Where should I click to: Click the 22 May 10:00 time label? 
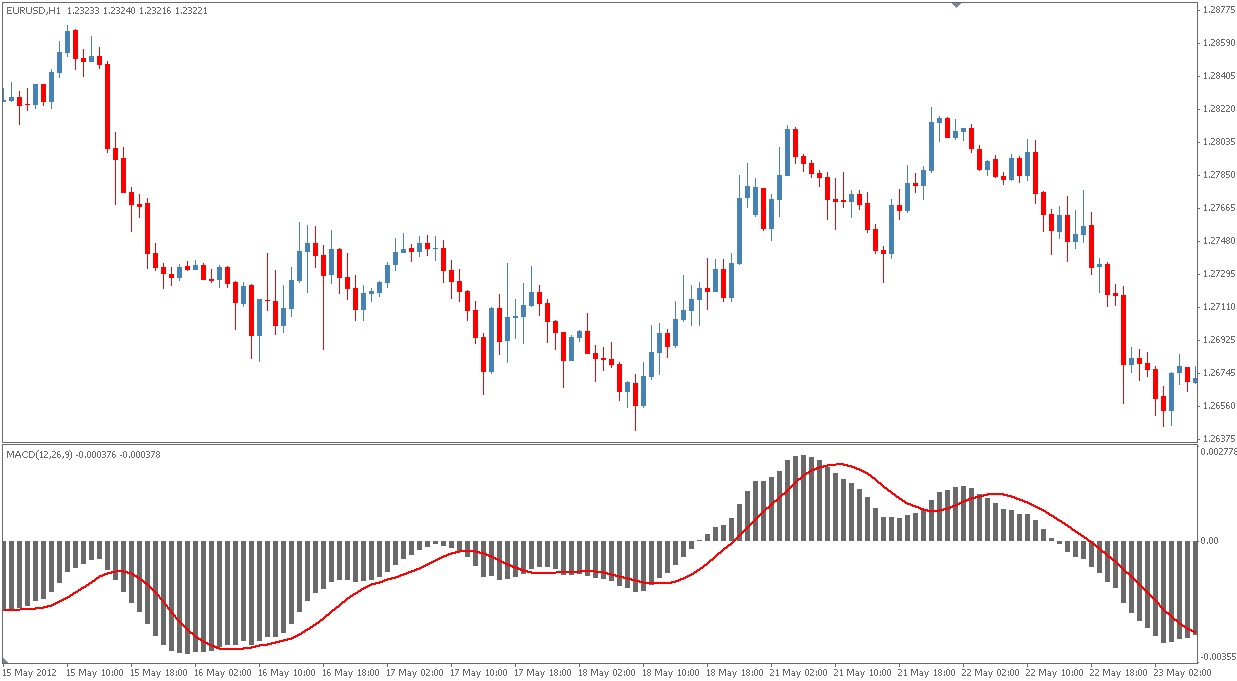click(1056, 673)
